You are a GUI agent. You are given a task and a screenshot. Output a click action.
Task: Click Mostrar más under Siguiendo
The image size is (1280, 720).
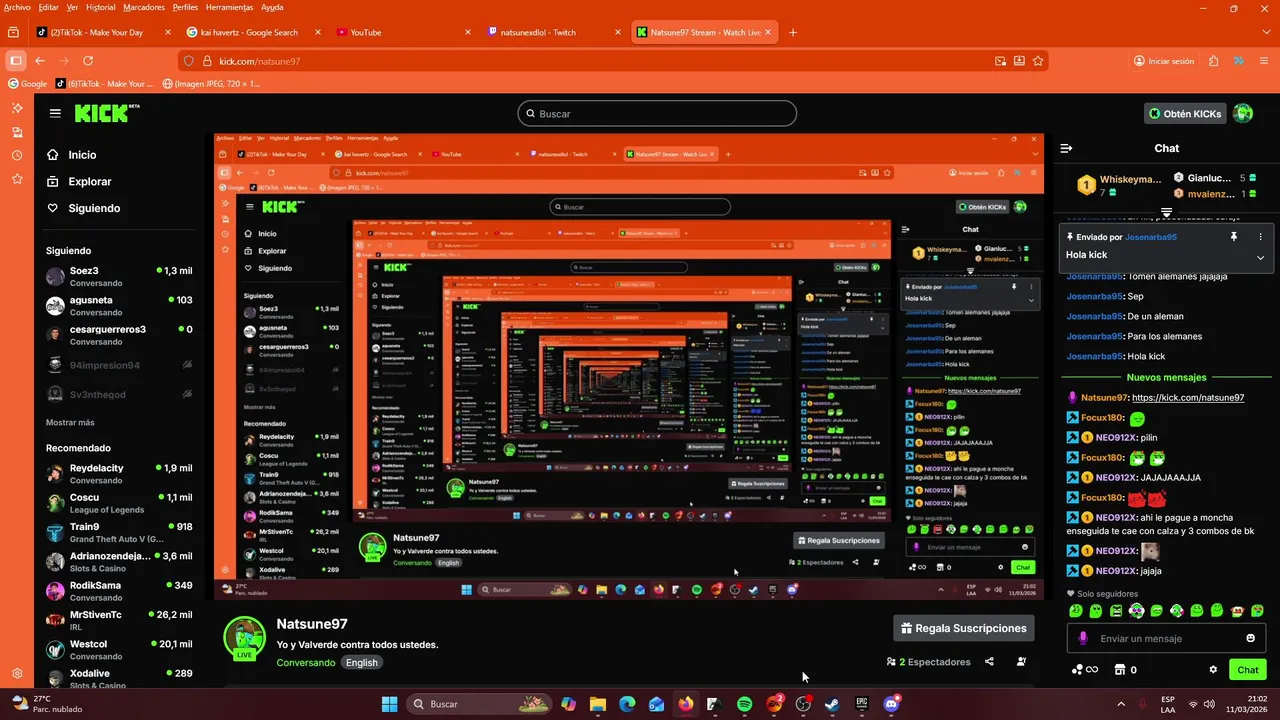pos(70,422)
